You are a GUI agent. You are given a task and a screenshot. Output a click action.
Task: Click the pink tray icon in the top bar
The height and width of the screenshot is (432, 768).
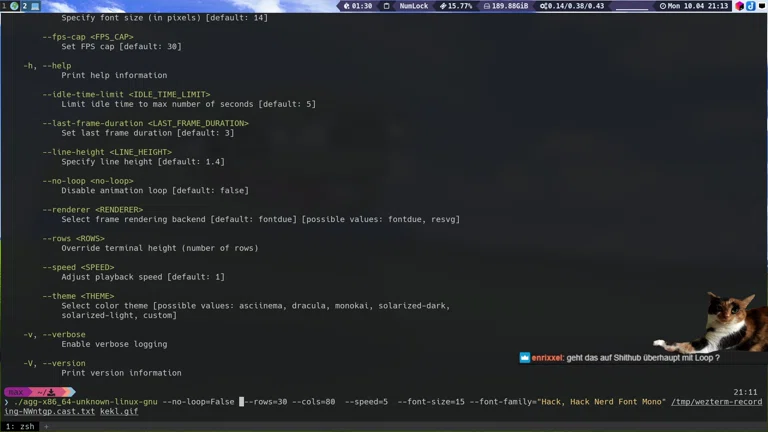coord(740,6)
